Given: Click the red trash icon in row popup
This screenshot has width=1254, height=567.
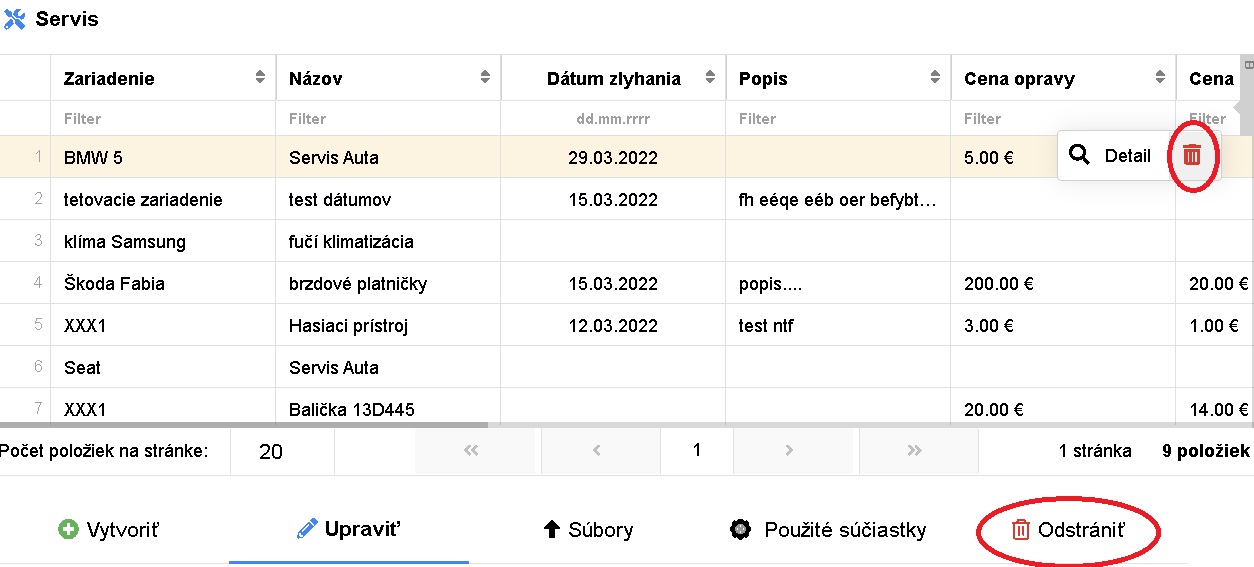Looking at the screenshot, I should pos(1192,156).
